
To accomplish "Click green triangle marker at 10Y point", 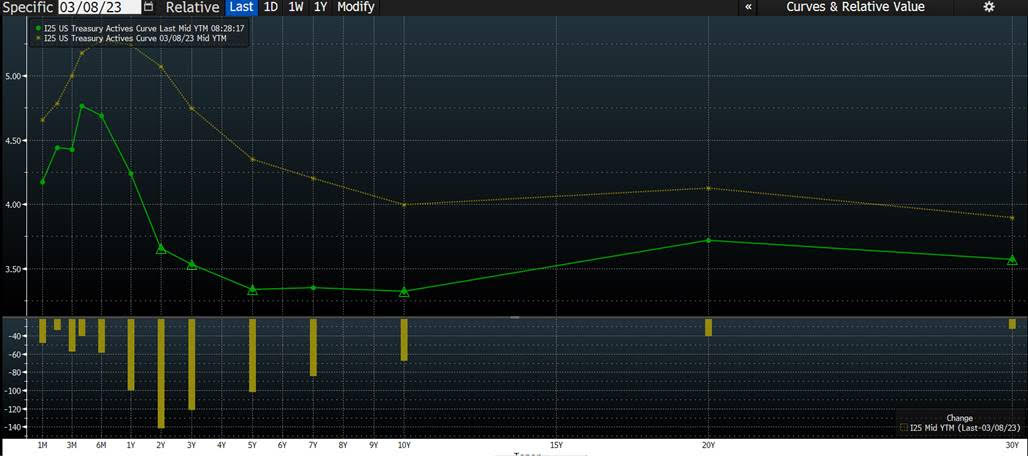I will [x=404, y=292].
